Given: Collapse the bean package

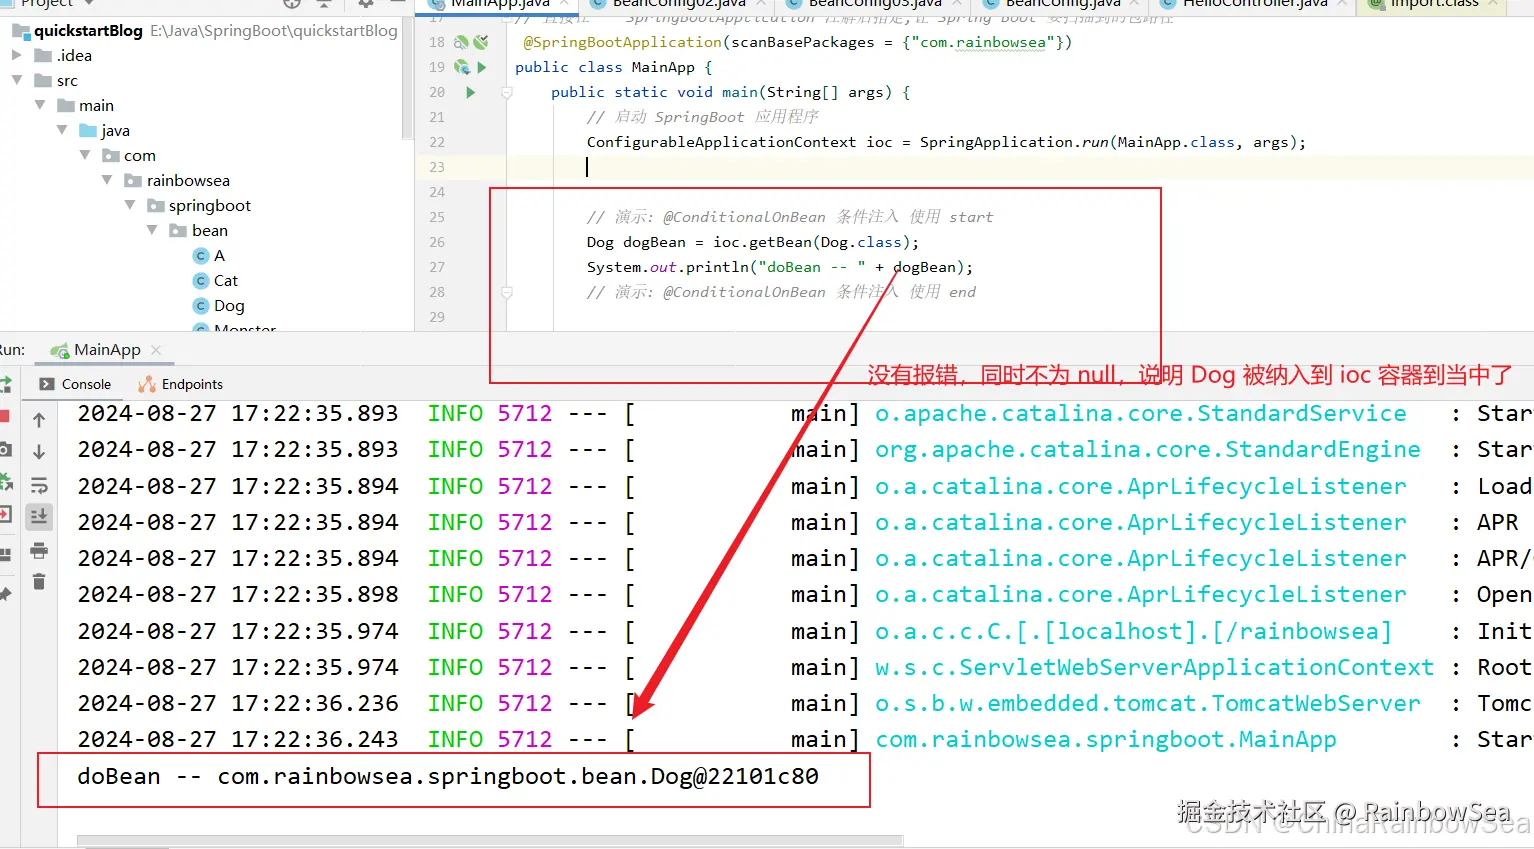Looking at the screenshot, I should (152, 230).
